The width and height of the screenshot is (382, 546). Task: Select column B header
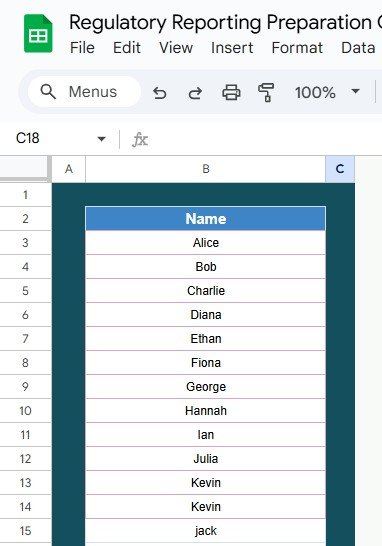pyautogui.click(x=205, y=169)
